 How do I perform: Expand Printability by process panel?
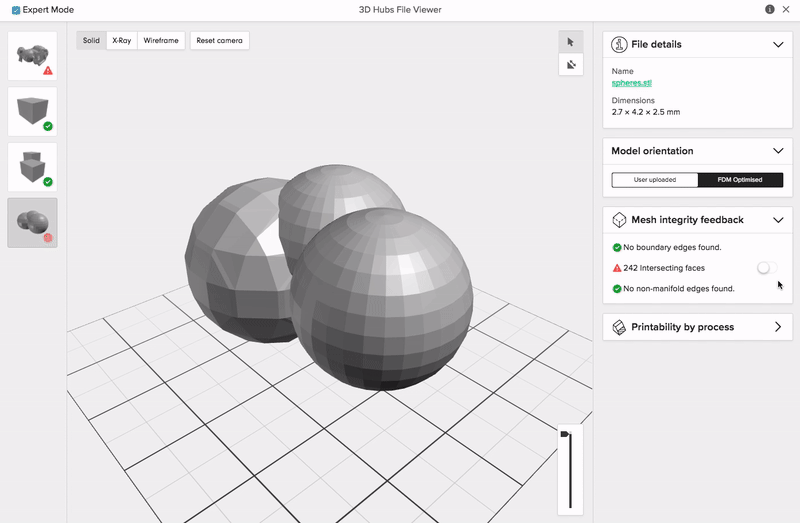778,327
